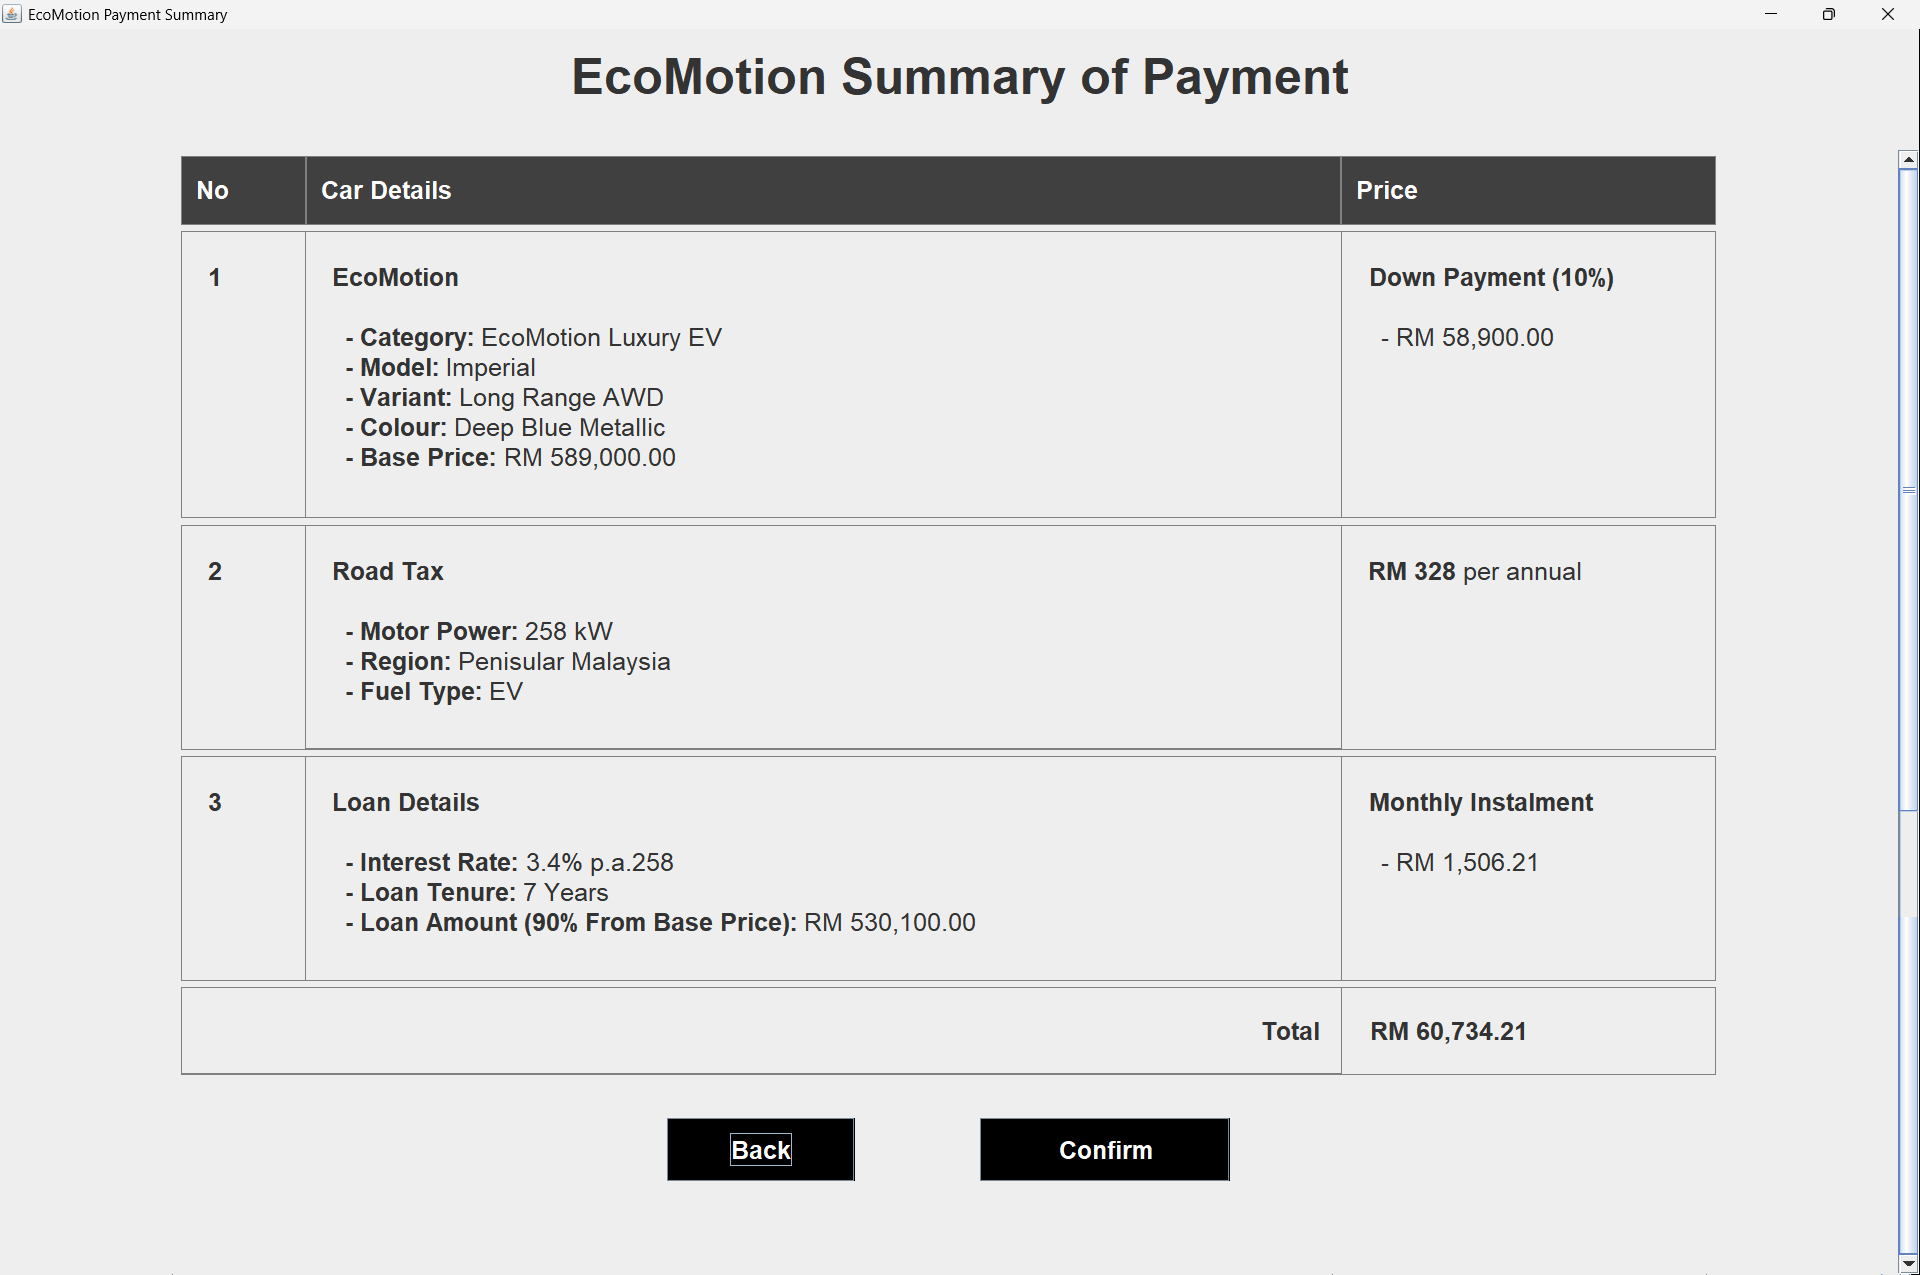Click the Monthly Instalment price cell
1920x1275 pixels.
click(1527, 868)
